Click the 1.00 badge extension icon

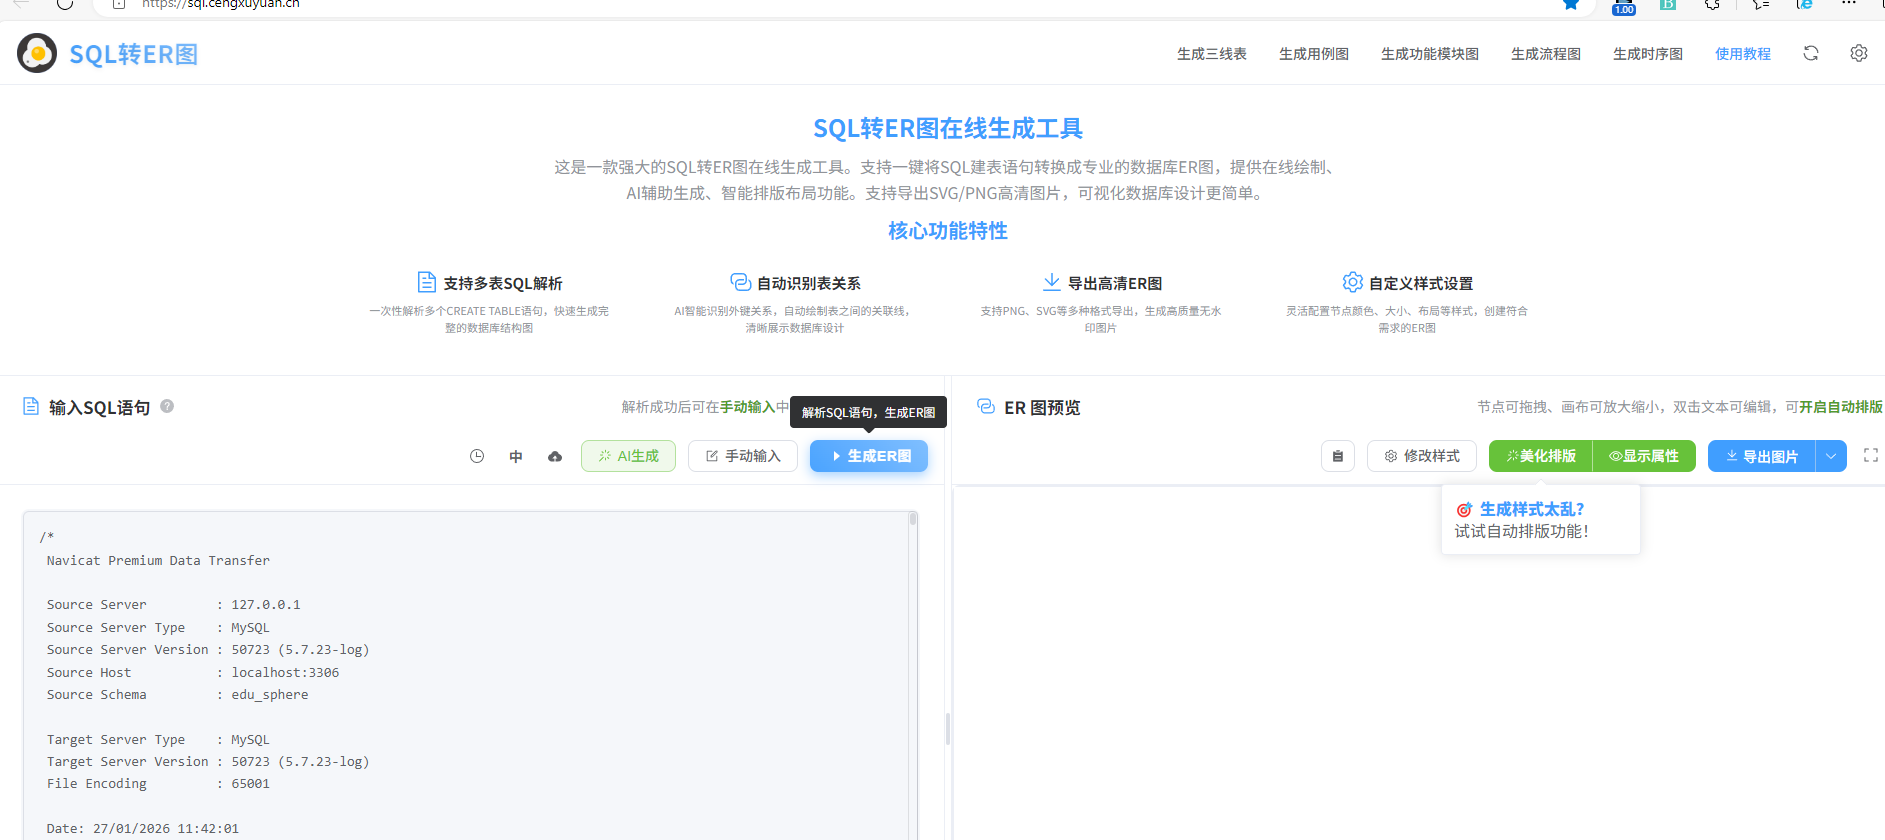click(1624, 7)
